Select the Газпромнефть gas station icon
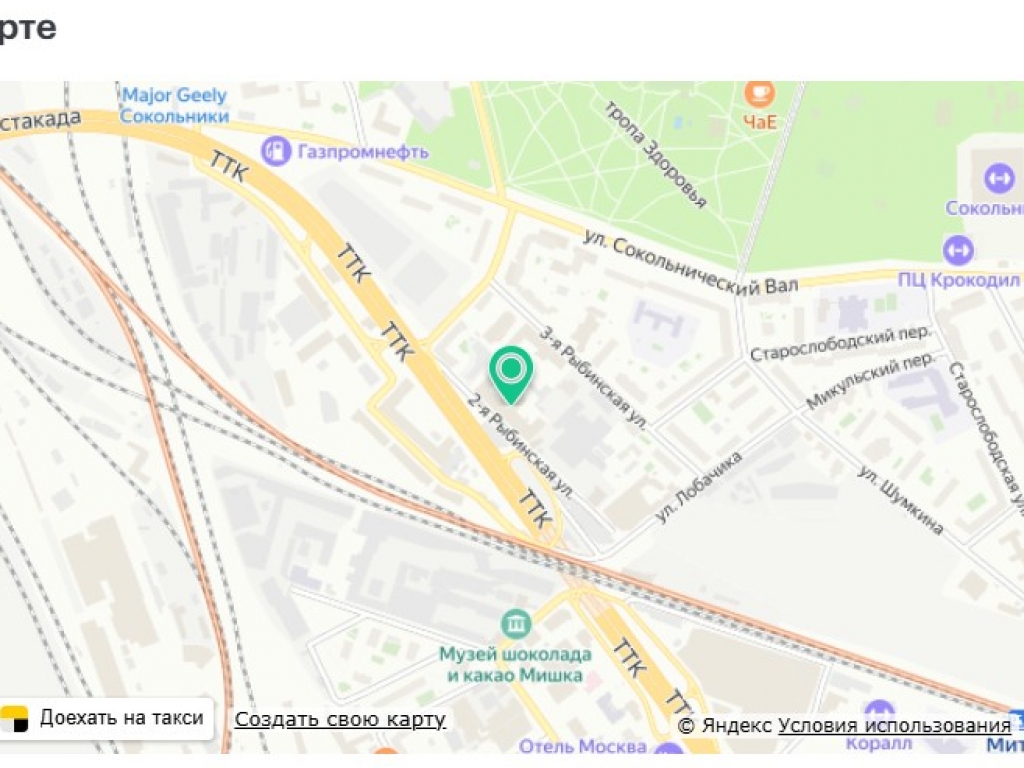Screen dimensions: 1024x768 [276, 152]
